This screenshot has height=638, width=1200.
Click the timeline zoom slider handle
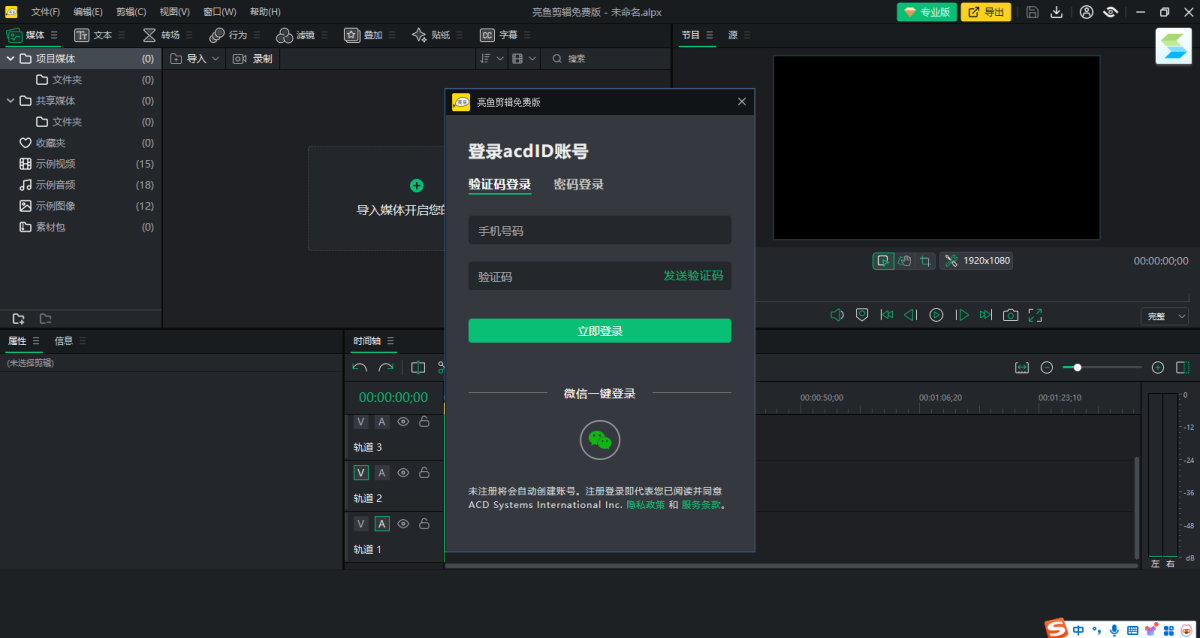click(x=1077, y=368)
